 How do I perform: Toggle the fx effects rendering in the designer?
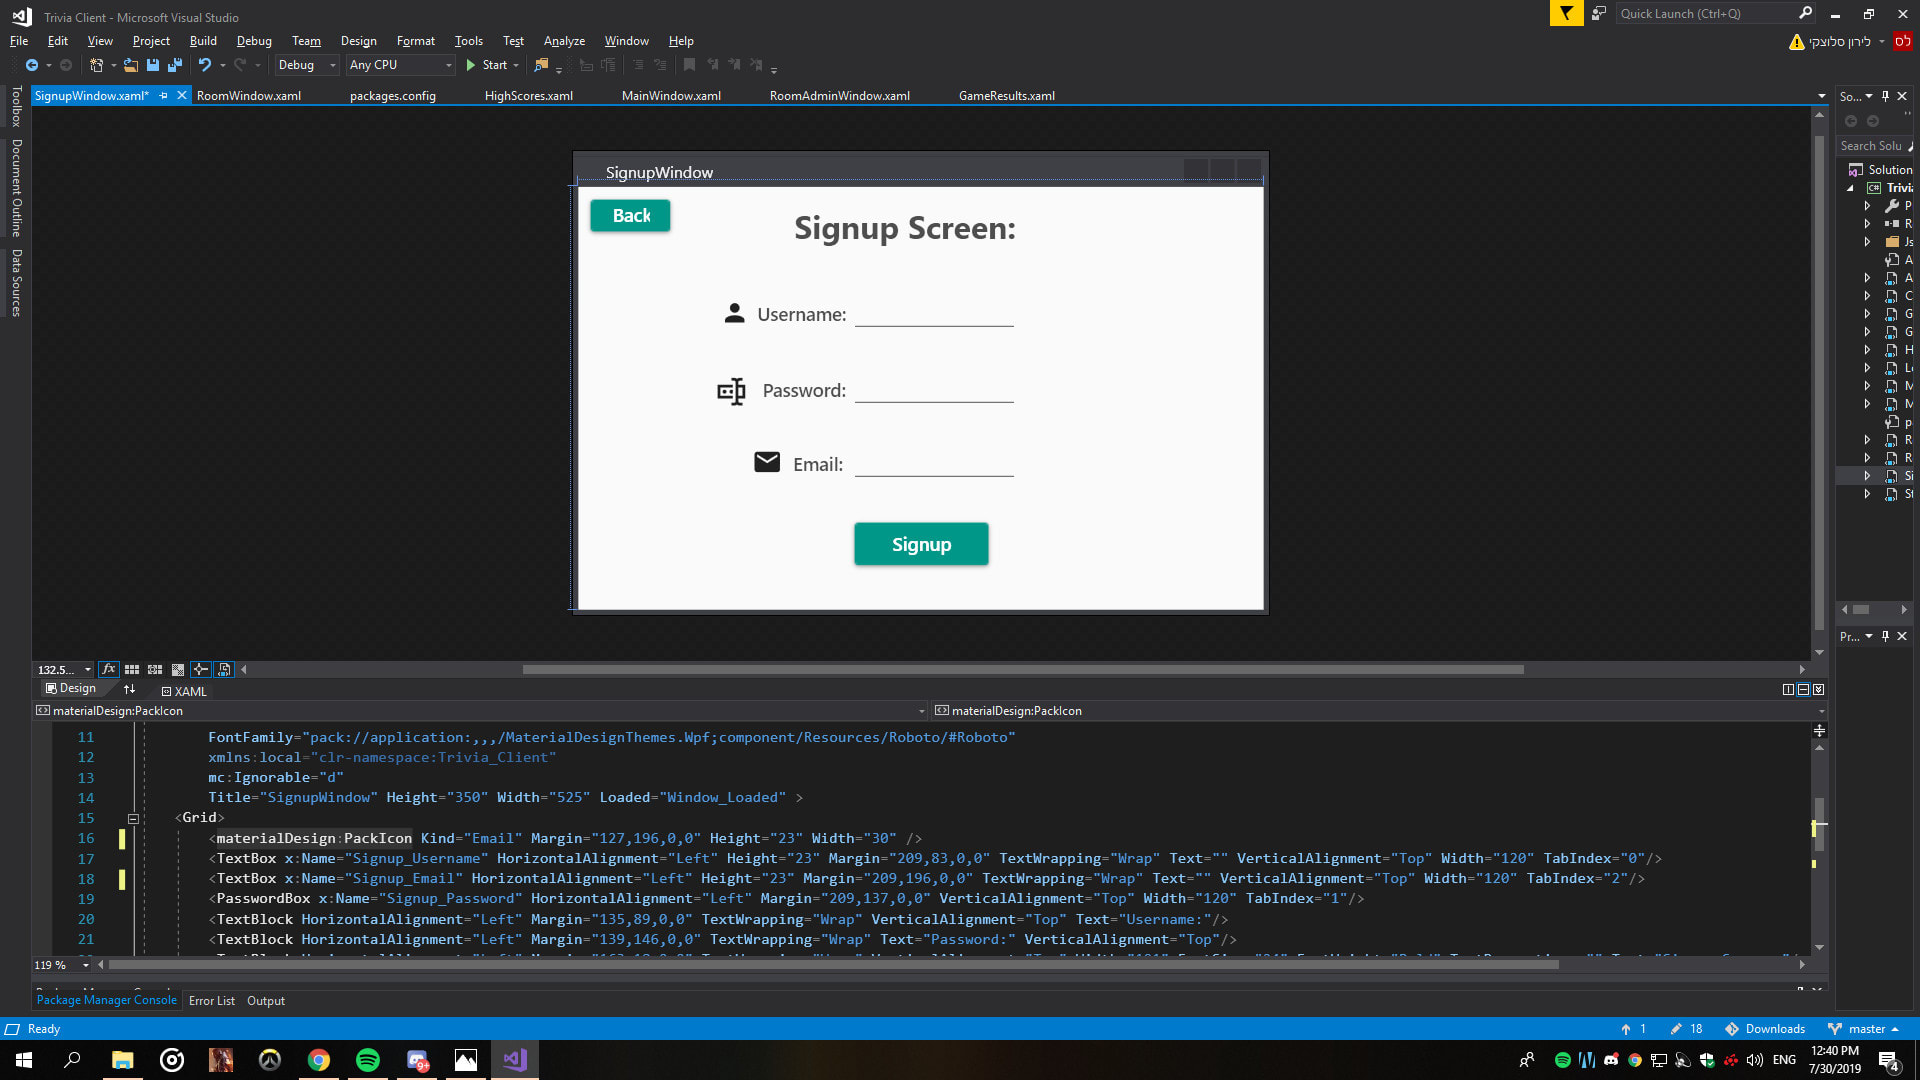(108, 669)
